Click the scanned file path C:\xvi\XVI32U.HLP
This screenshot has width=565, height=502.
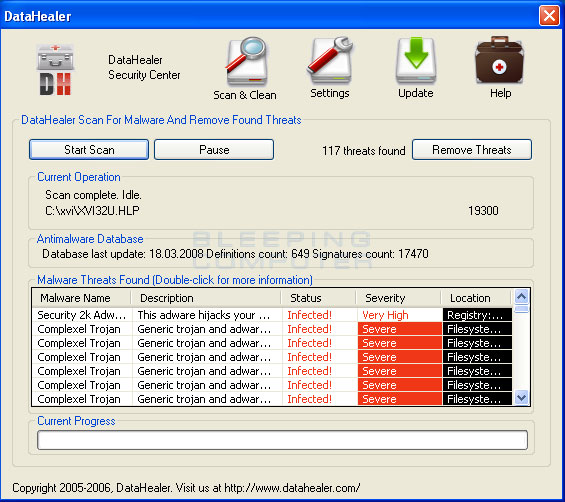click(x=92, y=211)
